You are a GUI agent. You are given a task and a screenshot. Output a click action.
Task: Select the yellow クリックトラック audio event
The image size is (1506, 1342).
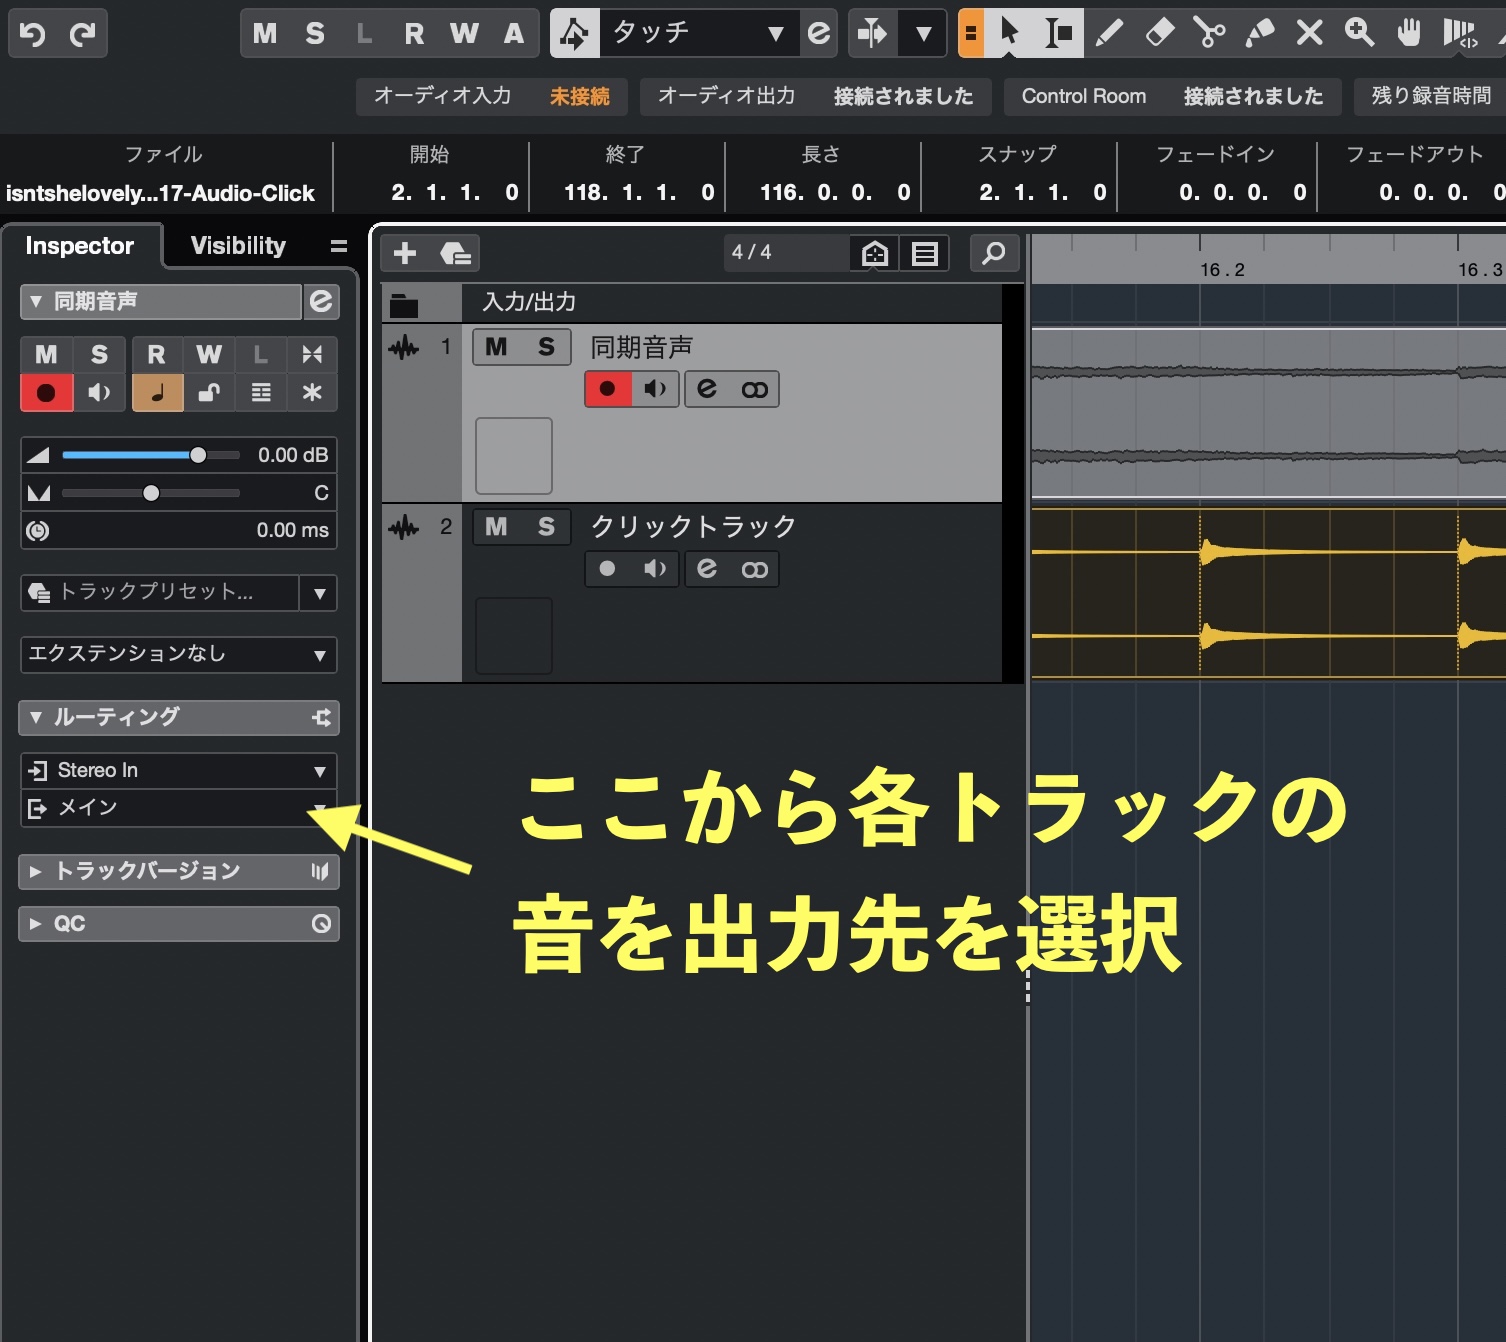point(1268,594)
